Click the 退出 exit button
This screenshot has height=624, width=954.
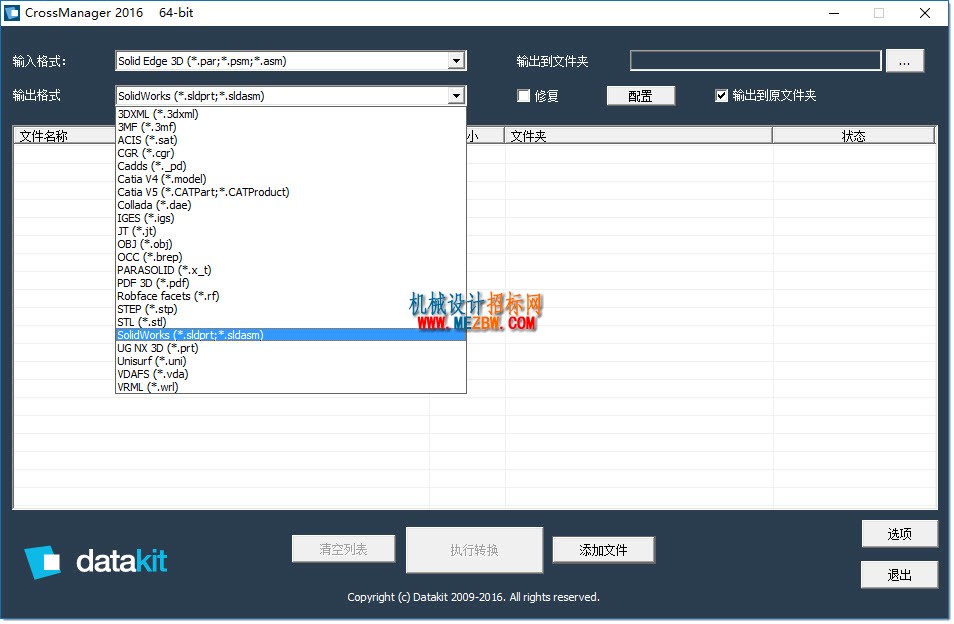coord(899,575)
